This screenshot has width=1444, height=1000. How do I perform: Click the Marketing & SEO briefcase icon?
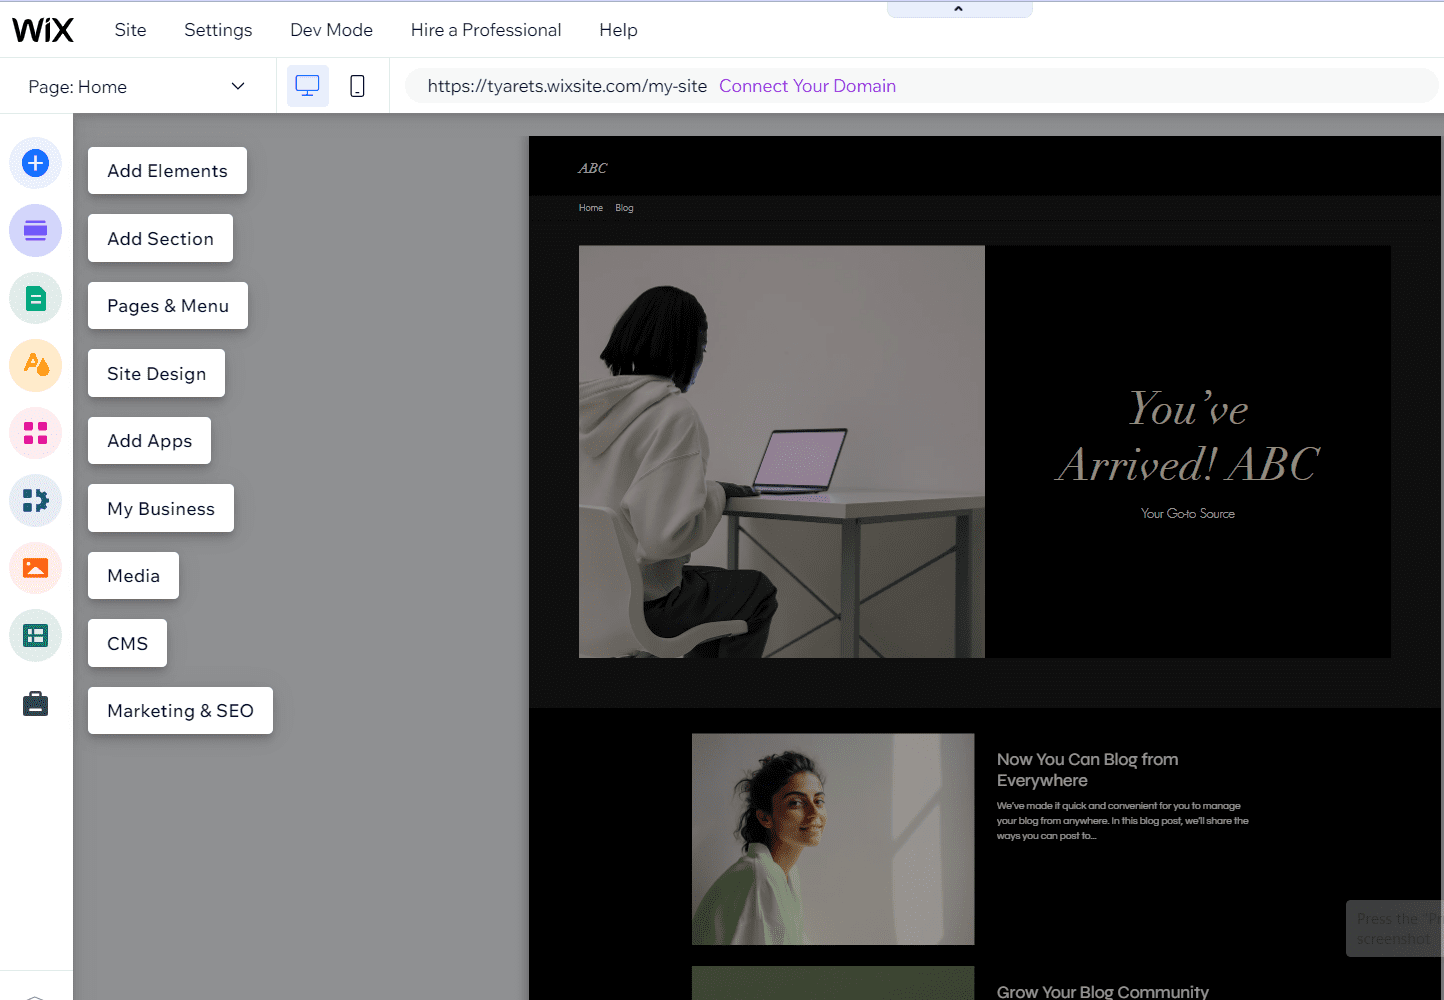click(36, 704)
